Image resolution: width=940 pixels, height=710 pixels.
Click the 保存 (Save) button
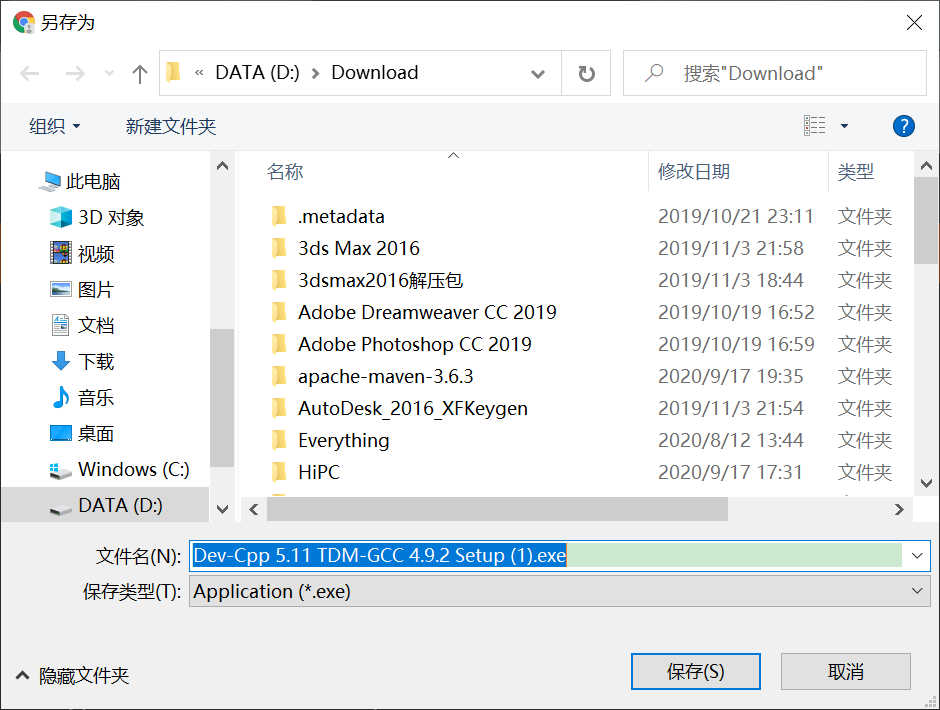pyautogui.click(x=695, y=671)
